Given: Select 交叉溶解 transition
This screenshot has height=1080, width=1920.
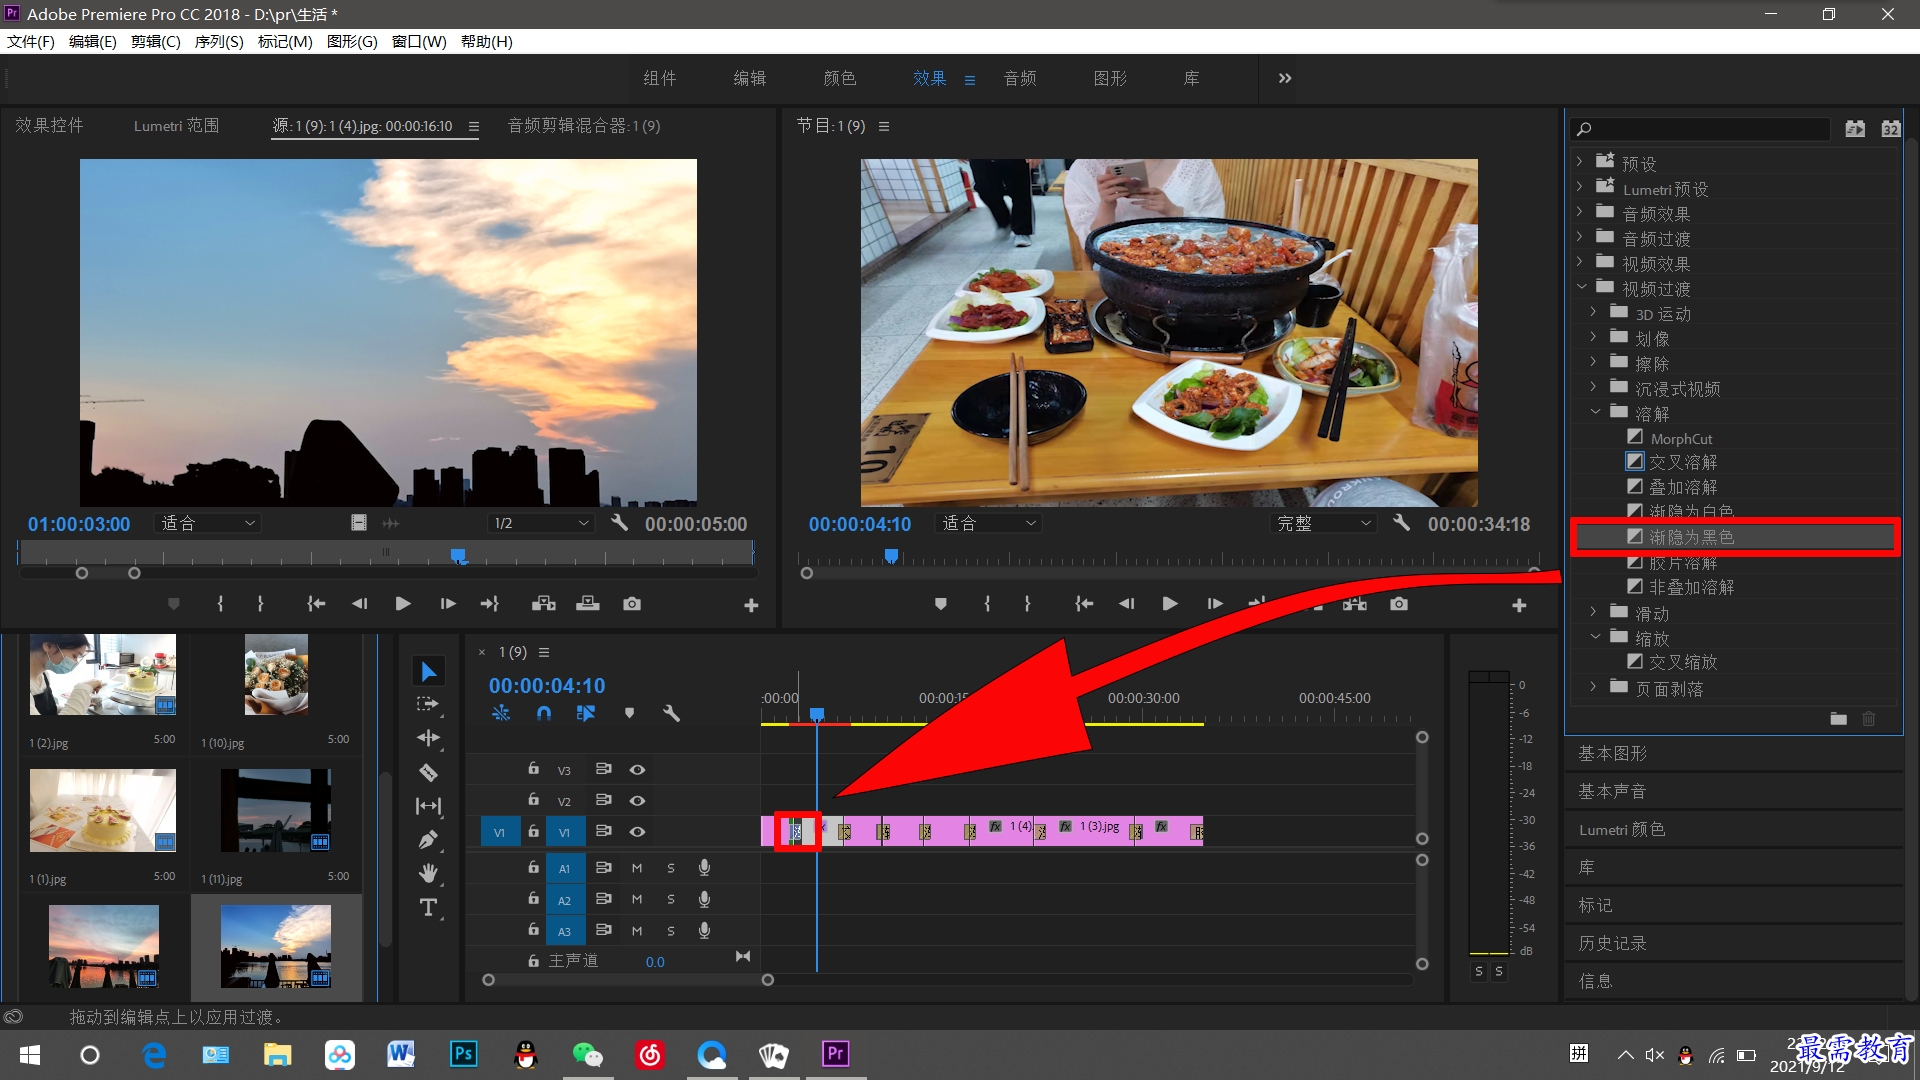Looking at the screenshot, I should [1683, 462].
